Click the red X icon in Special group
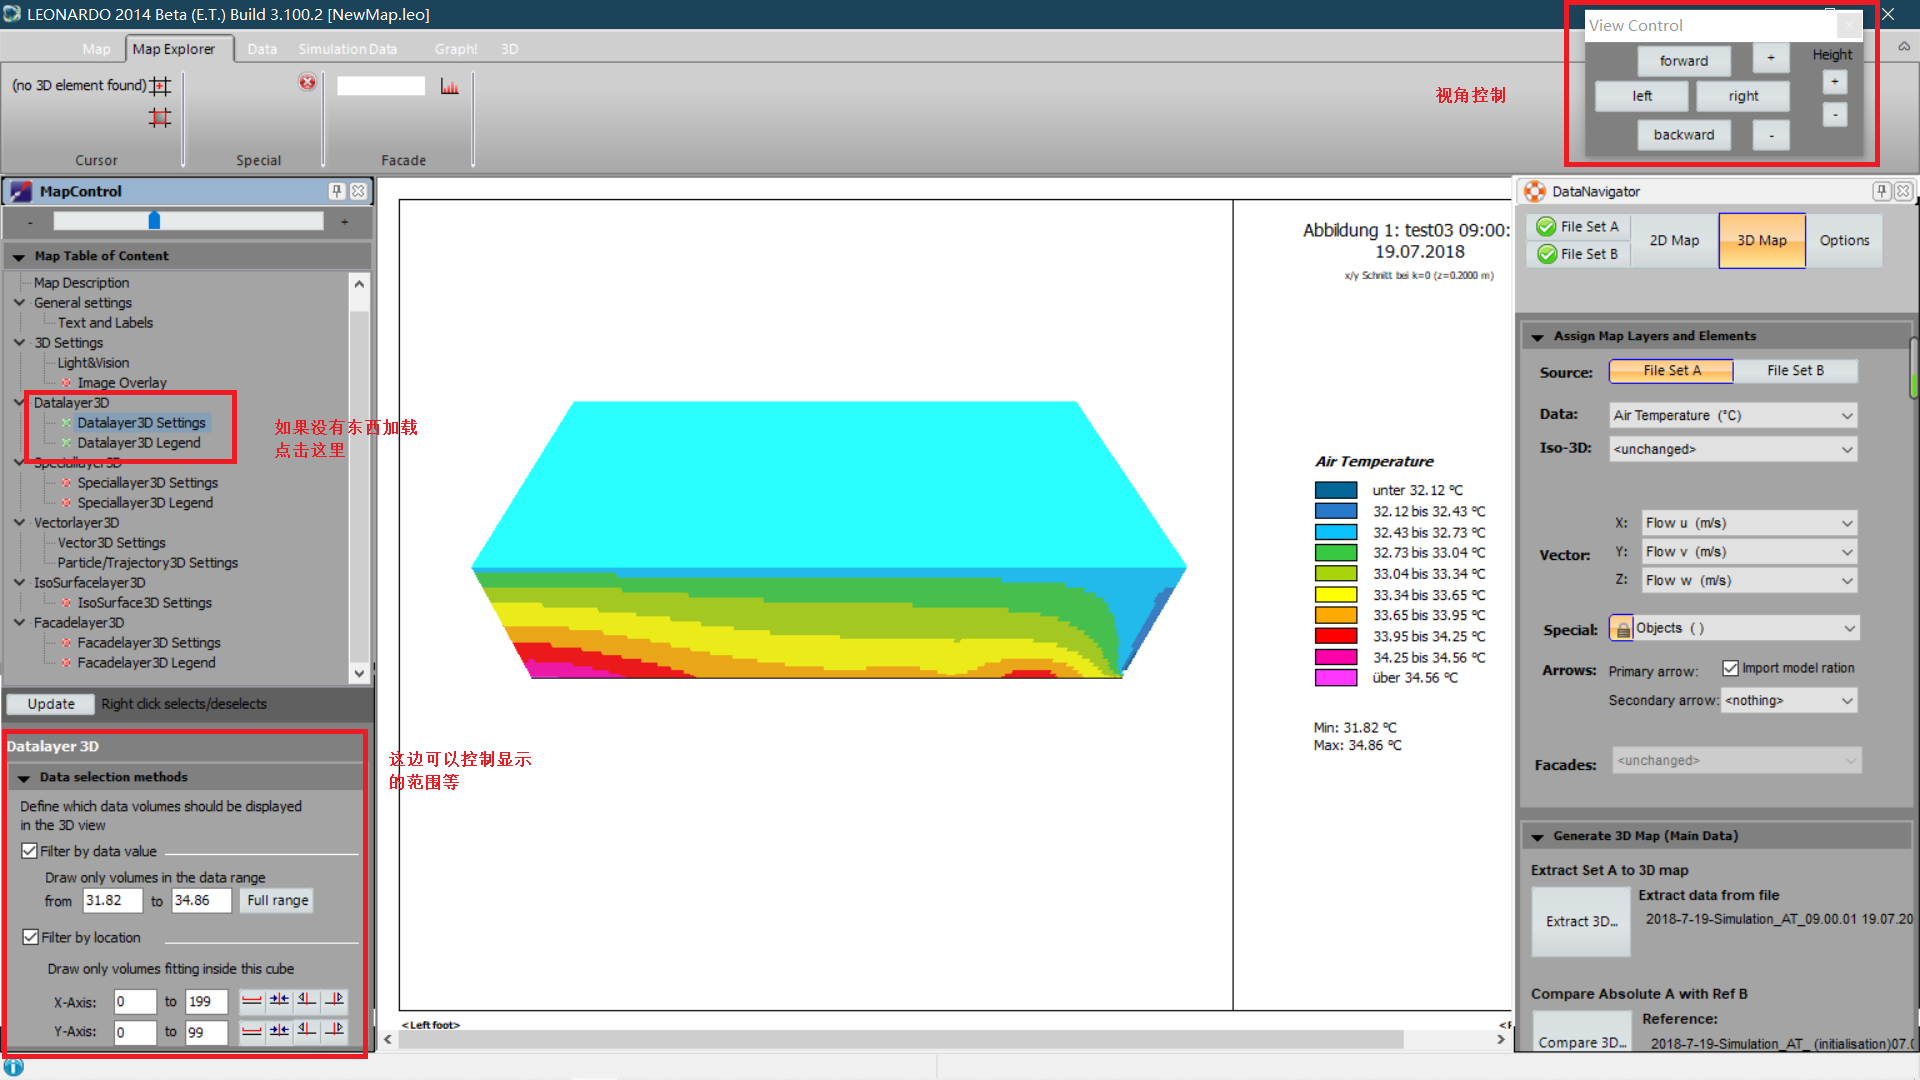The width and height of the screenshot is (1920, 1080). (307, 82)
